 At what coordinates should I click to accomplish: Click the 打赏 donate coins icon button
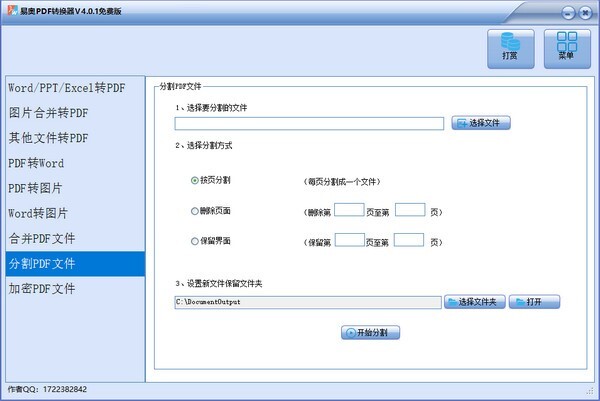510,49
